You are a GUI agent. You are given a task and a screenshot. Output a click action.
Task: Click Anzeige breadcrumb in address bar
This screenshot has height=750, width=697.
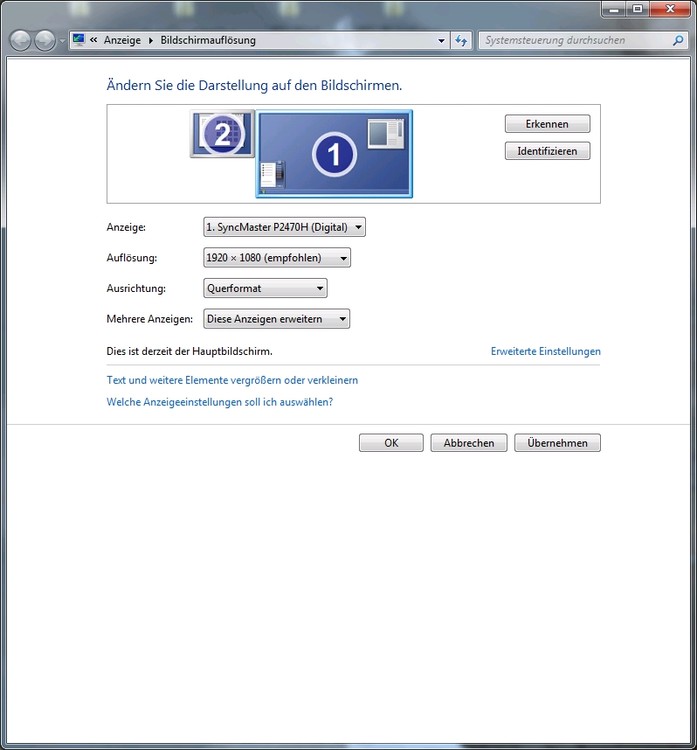click(122, 41)
